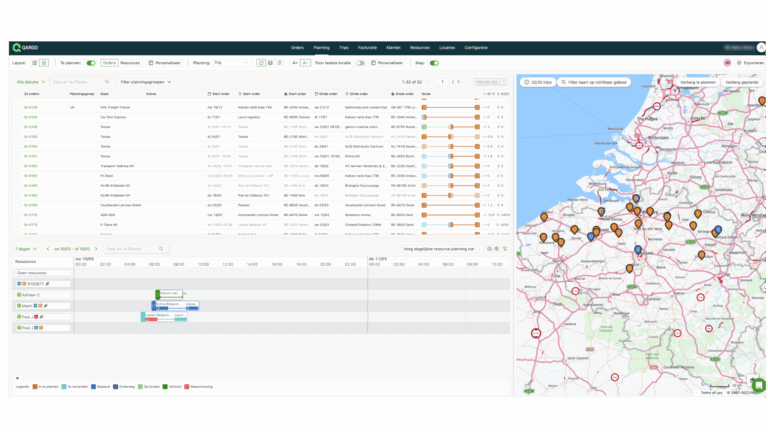Click Personaliseer beside the Resources segment
This screenshot has width=768, height=432.
tap(165, 63)
